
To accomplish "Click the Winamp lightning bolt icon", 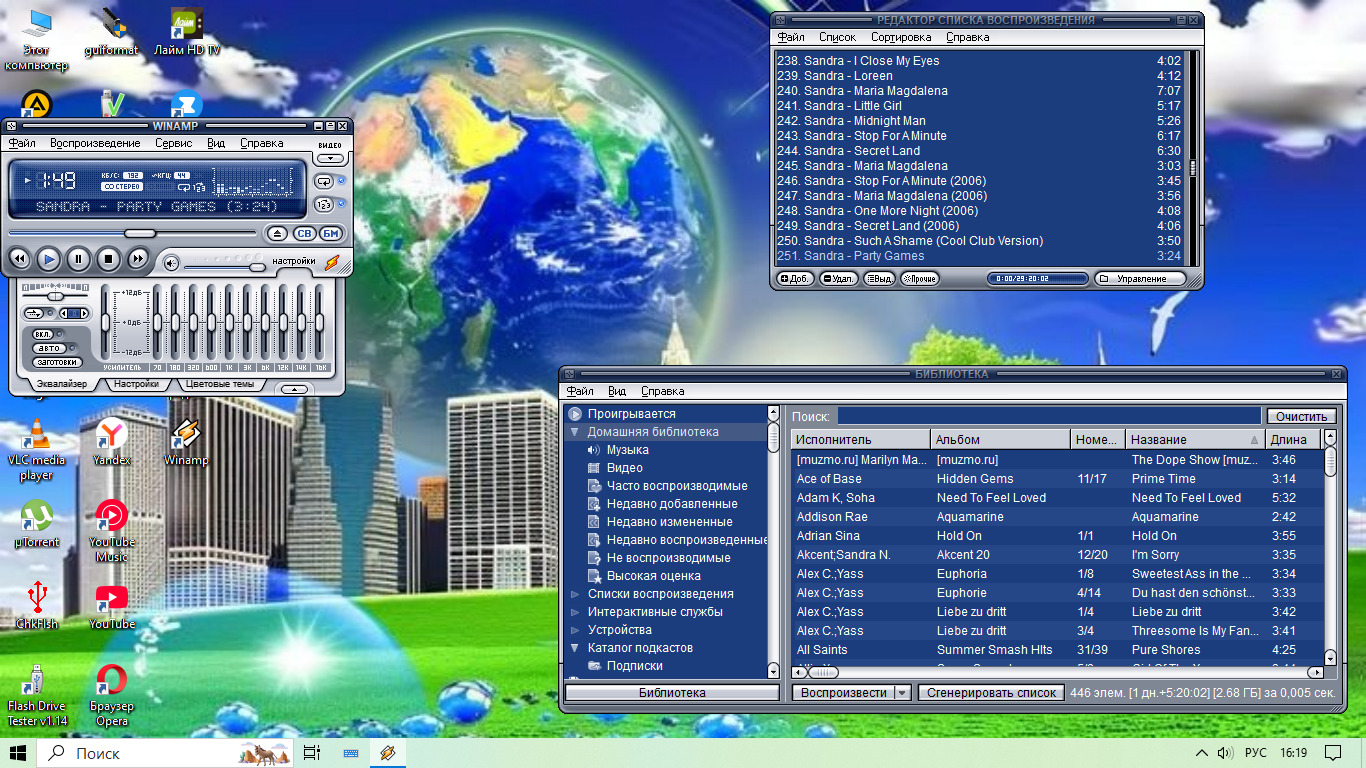I will click(x=331, y=263).
